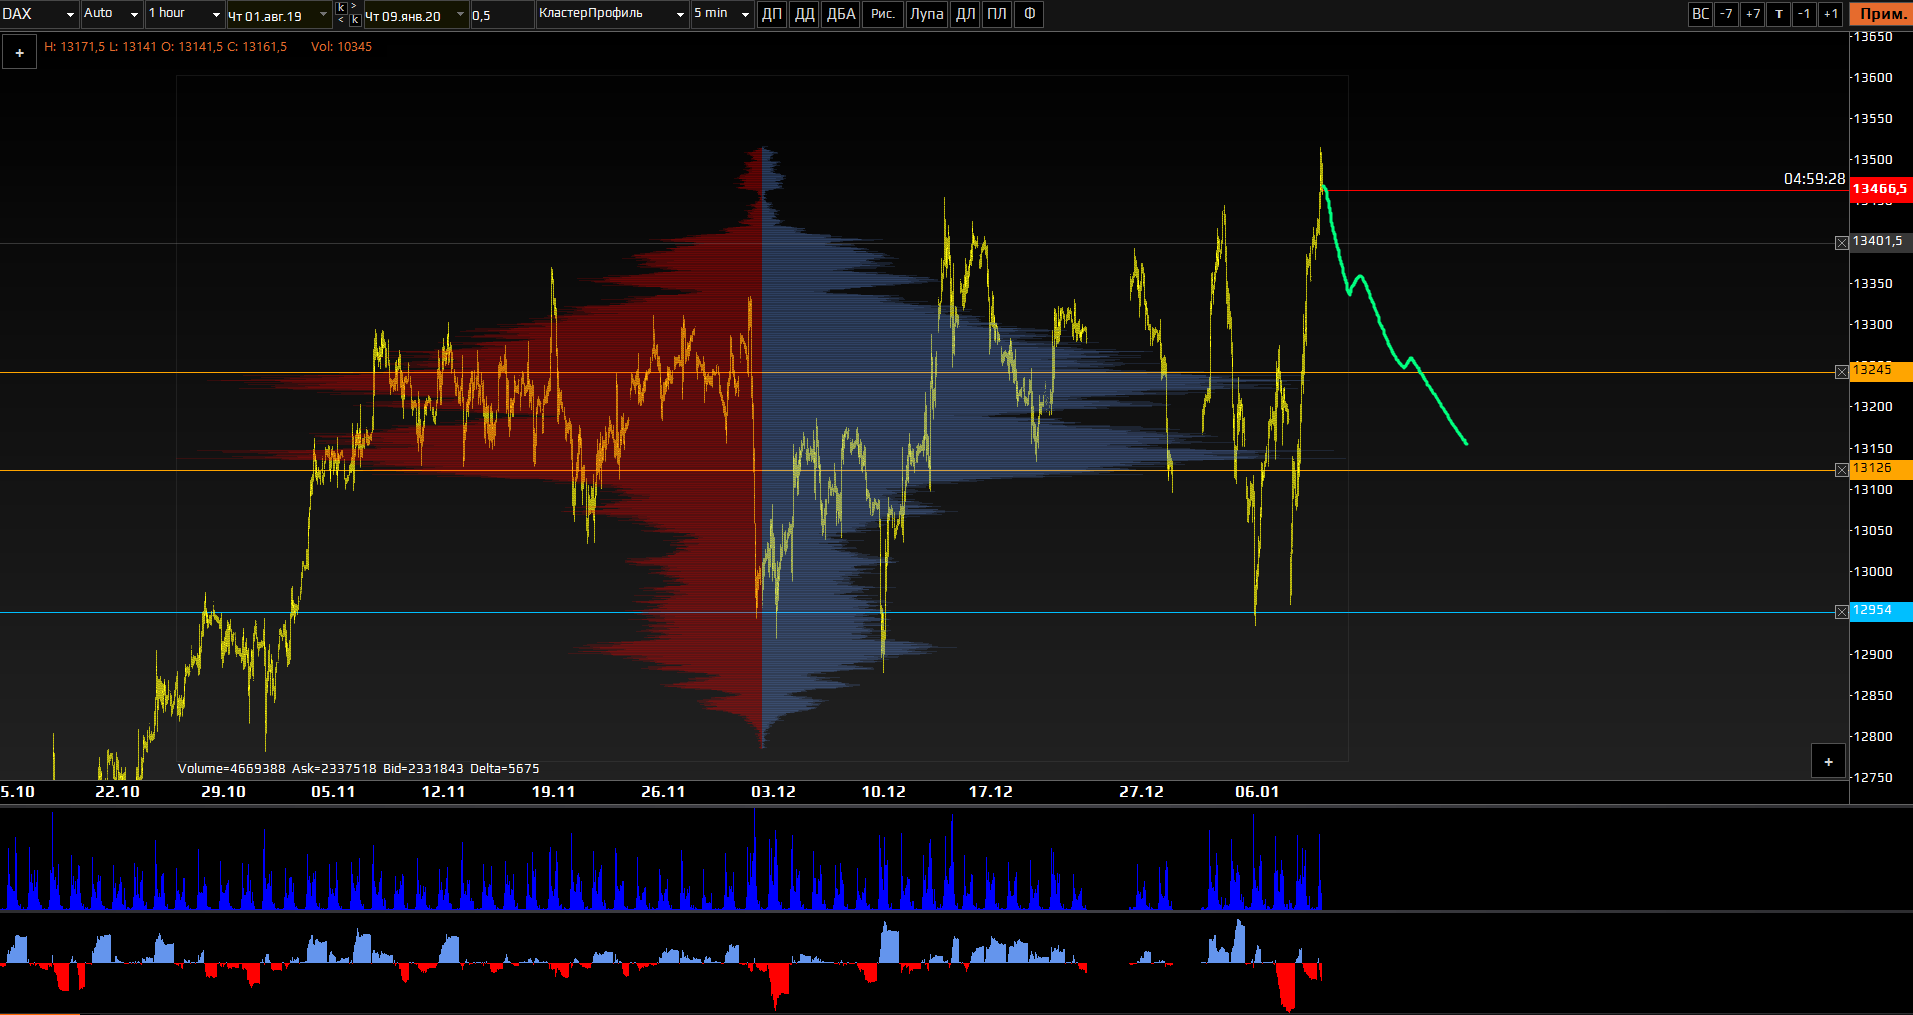
Task: Click the Ф toolbar button
Action: coord(1029,14)
